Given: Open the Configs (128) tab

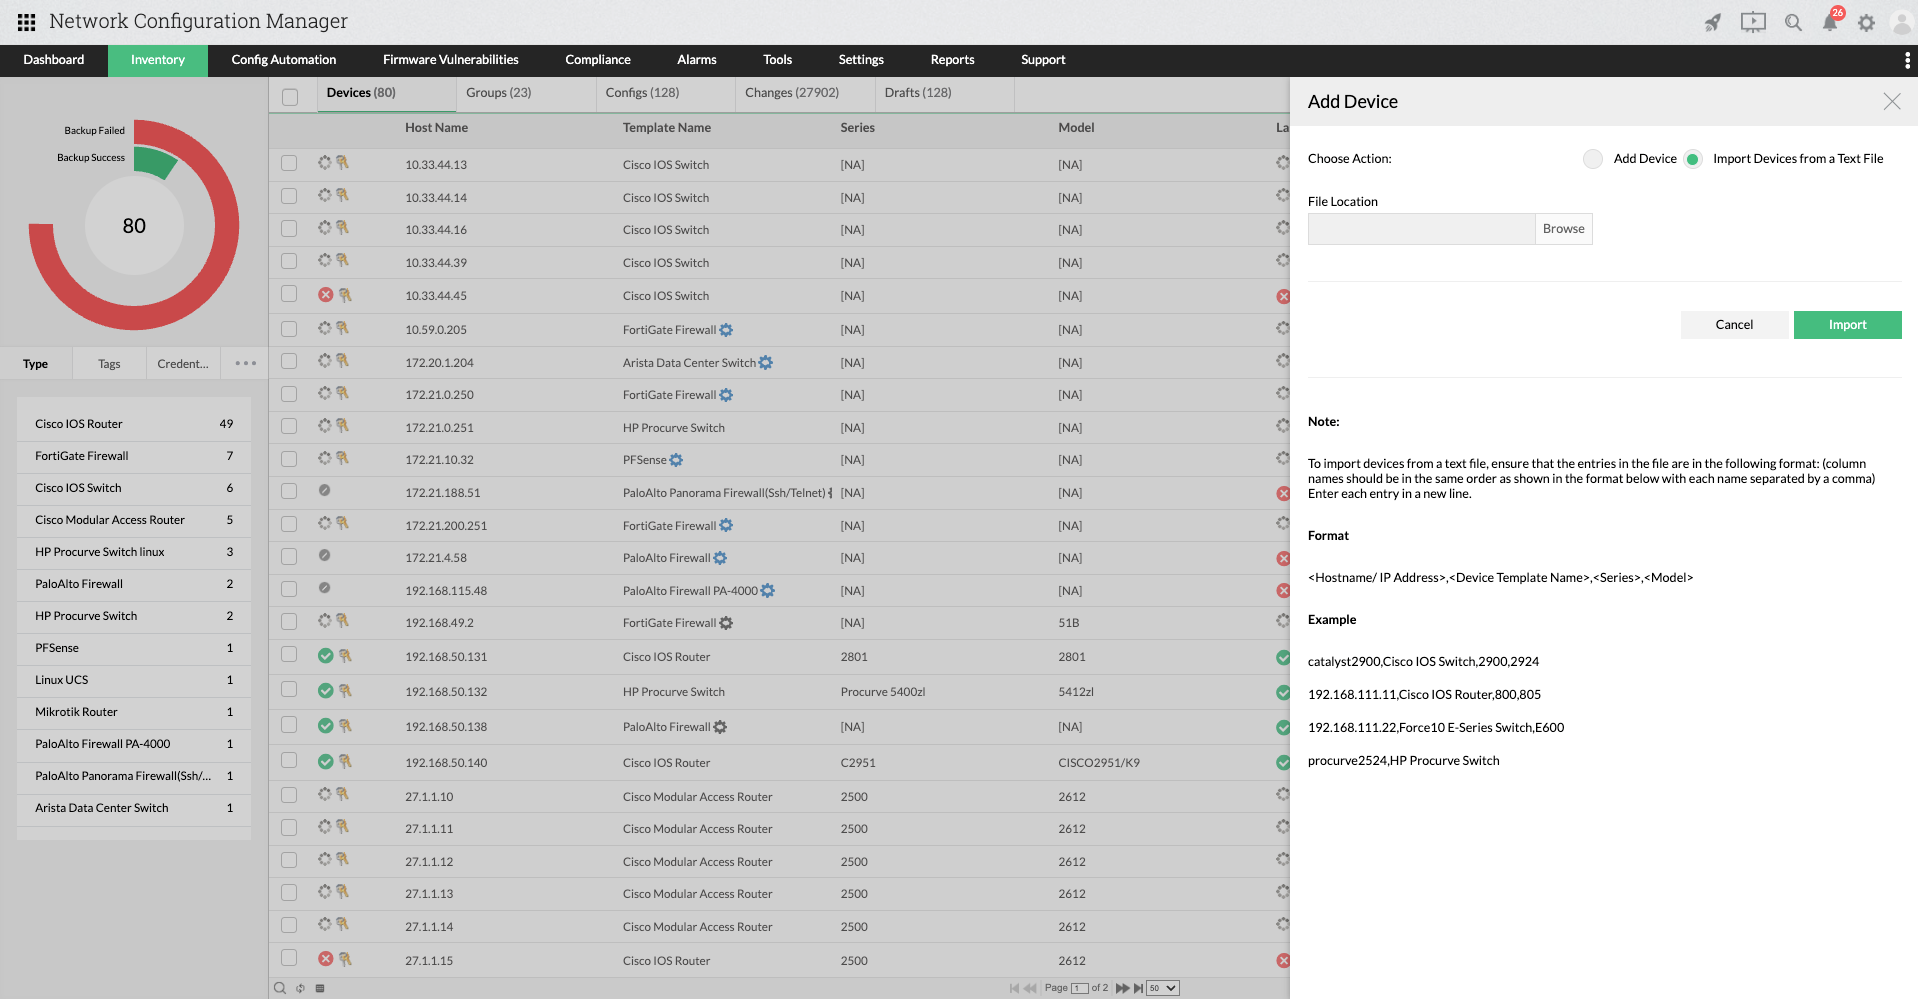Looking at the screenshot, I should coord(666,93).
